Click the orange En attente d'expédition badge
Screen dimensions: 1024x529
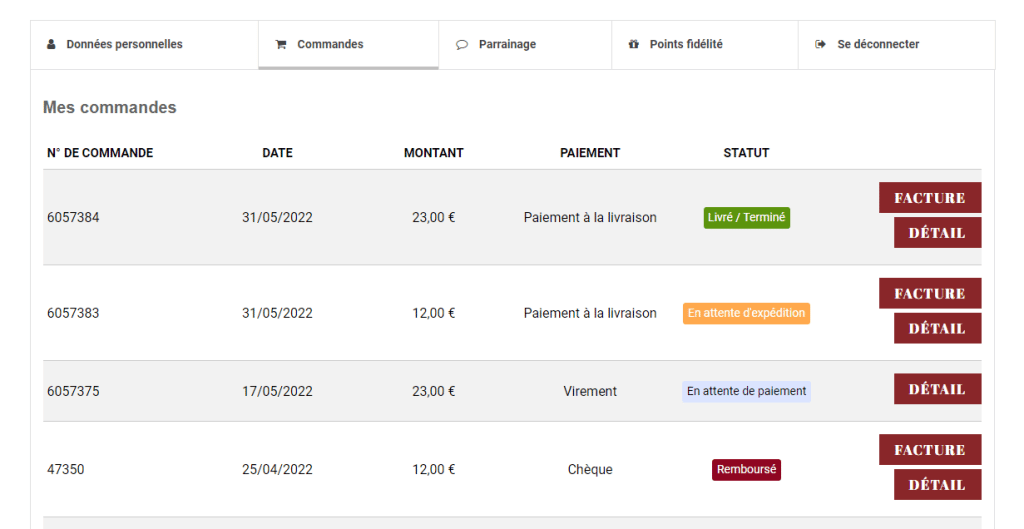pos(746,313)
